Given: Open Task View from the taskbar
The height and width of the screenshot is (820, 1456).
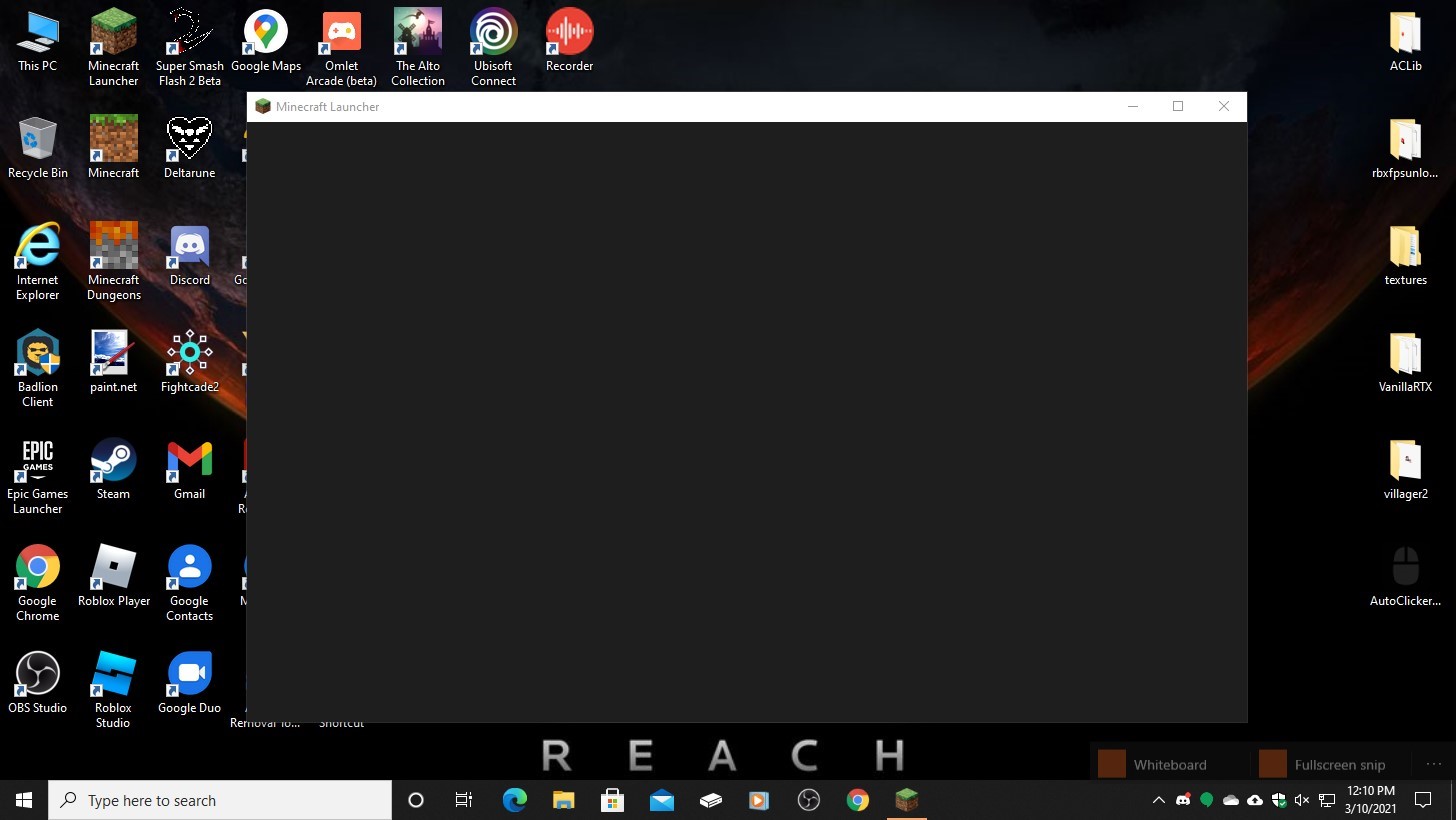Looking at the screenshot, I should (464, 800).
